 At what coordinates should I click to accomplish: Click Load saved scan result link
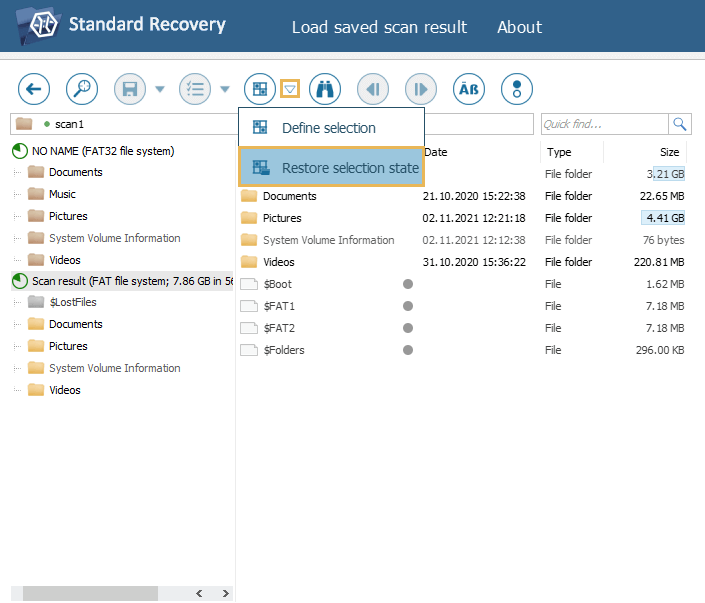pyautogui.click(x=379, y=27)
